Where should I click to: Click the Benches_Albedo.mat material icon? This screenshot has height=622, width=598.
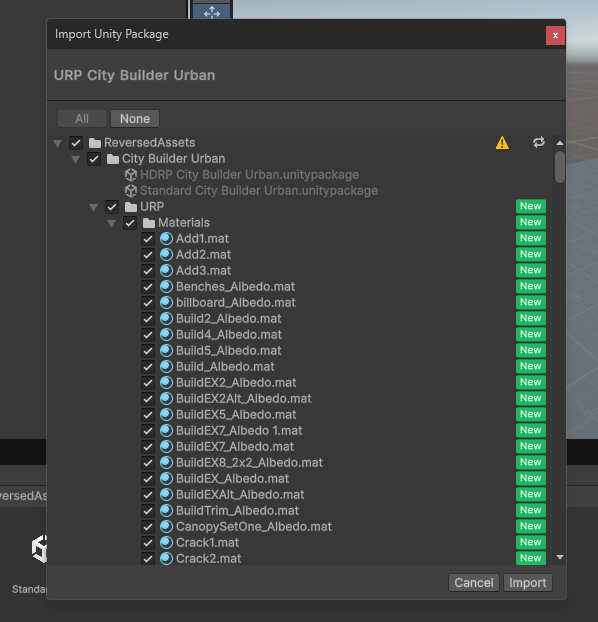[166, 287]
